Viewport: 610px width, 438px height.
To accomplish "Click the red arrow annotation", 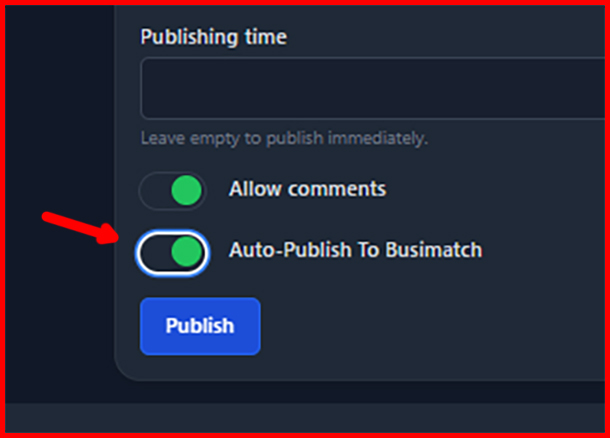I will [x=81, y=228].
